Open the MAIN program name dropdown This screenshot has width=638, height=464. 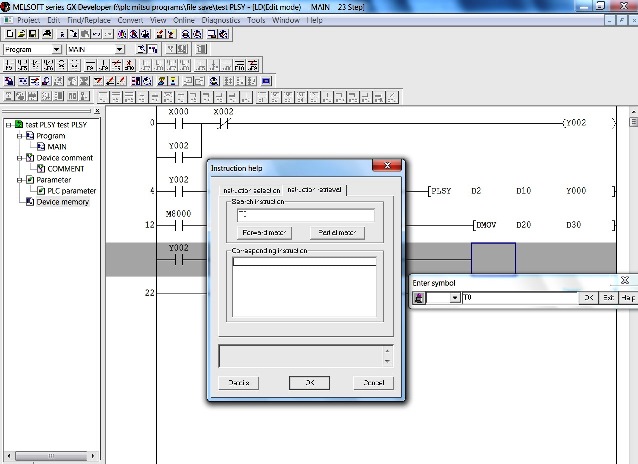click(119, 49)
